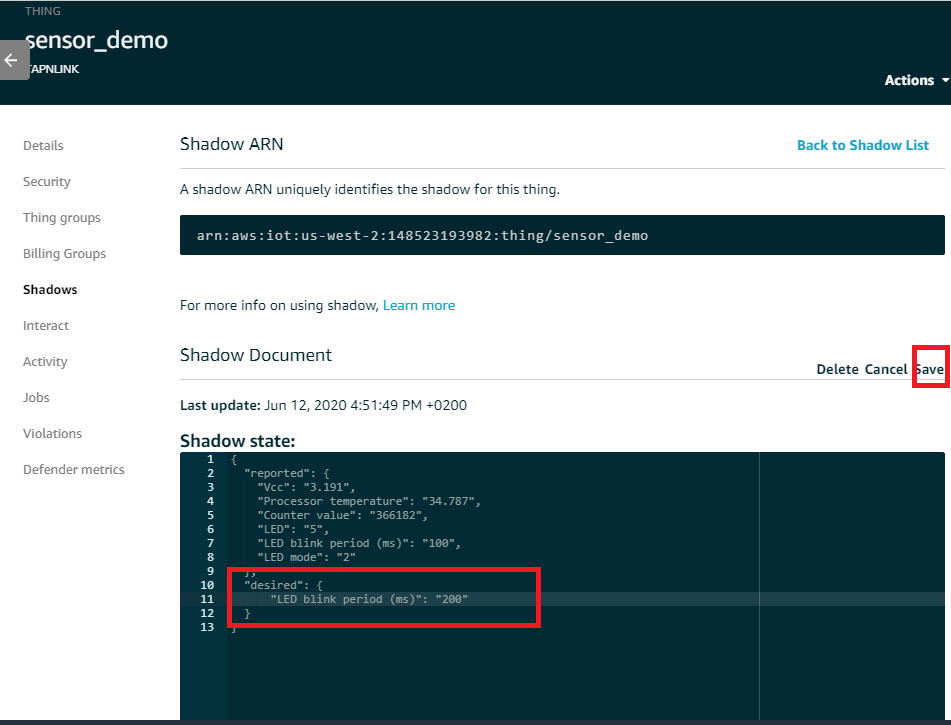Open Thing groups in sidebar

(x=62, y=218)
